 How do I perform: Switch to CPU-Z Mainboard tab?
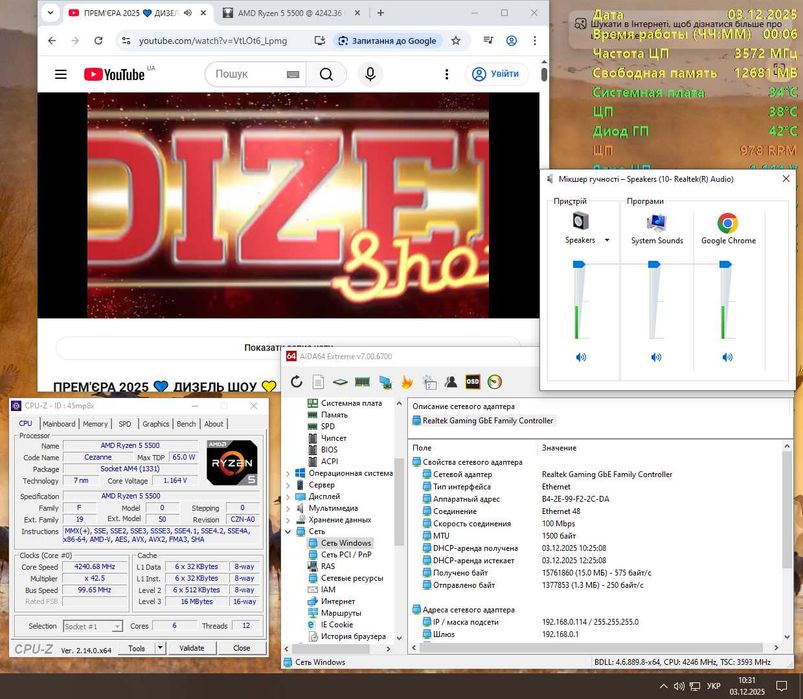pyautogui.click(x=59, y=423)
